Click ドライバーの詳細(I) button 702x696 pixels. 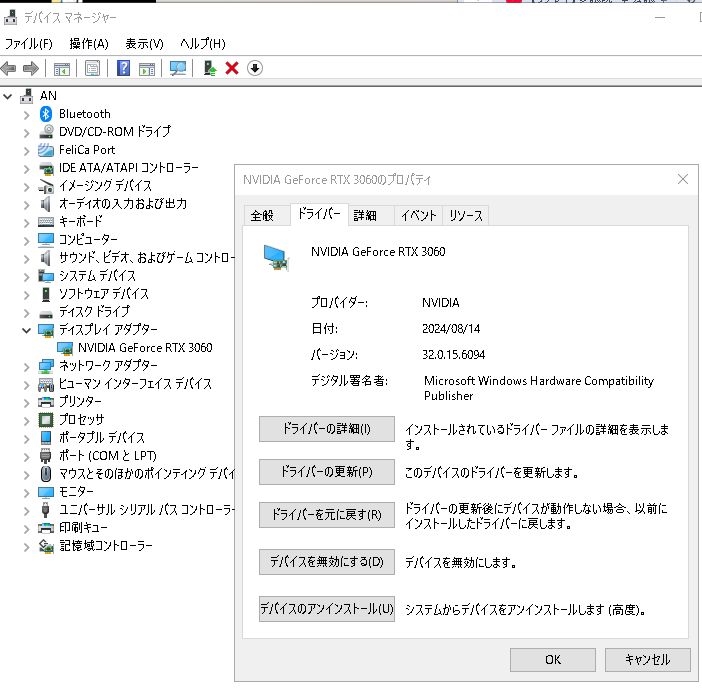(x=326, y=429)
